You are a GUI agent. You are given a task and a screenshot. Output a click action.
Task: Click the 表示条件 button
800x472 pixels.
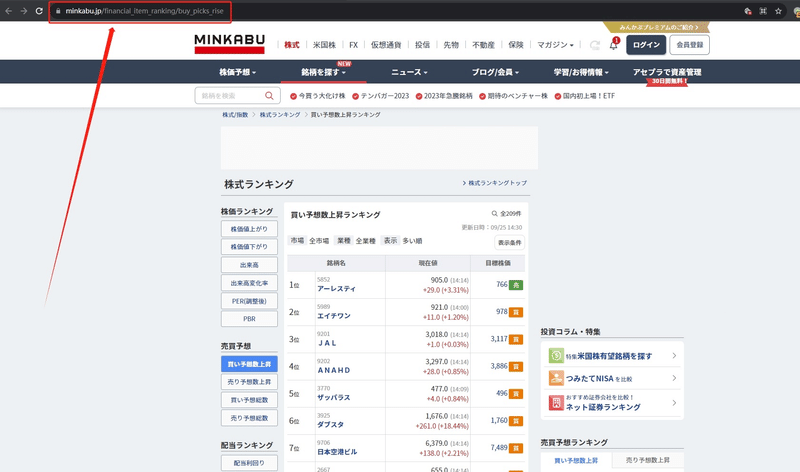point(509,242)
